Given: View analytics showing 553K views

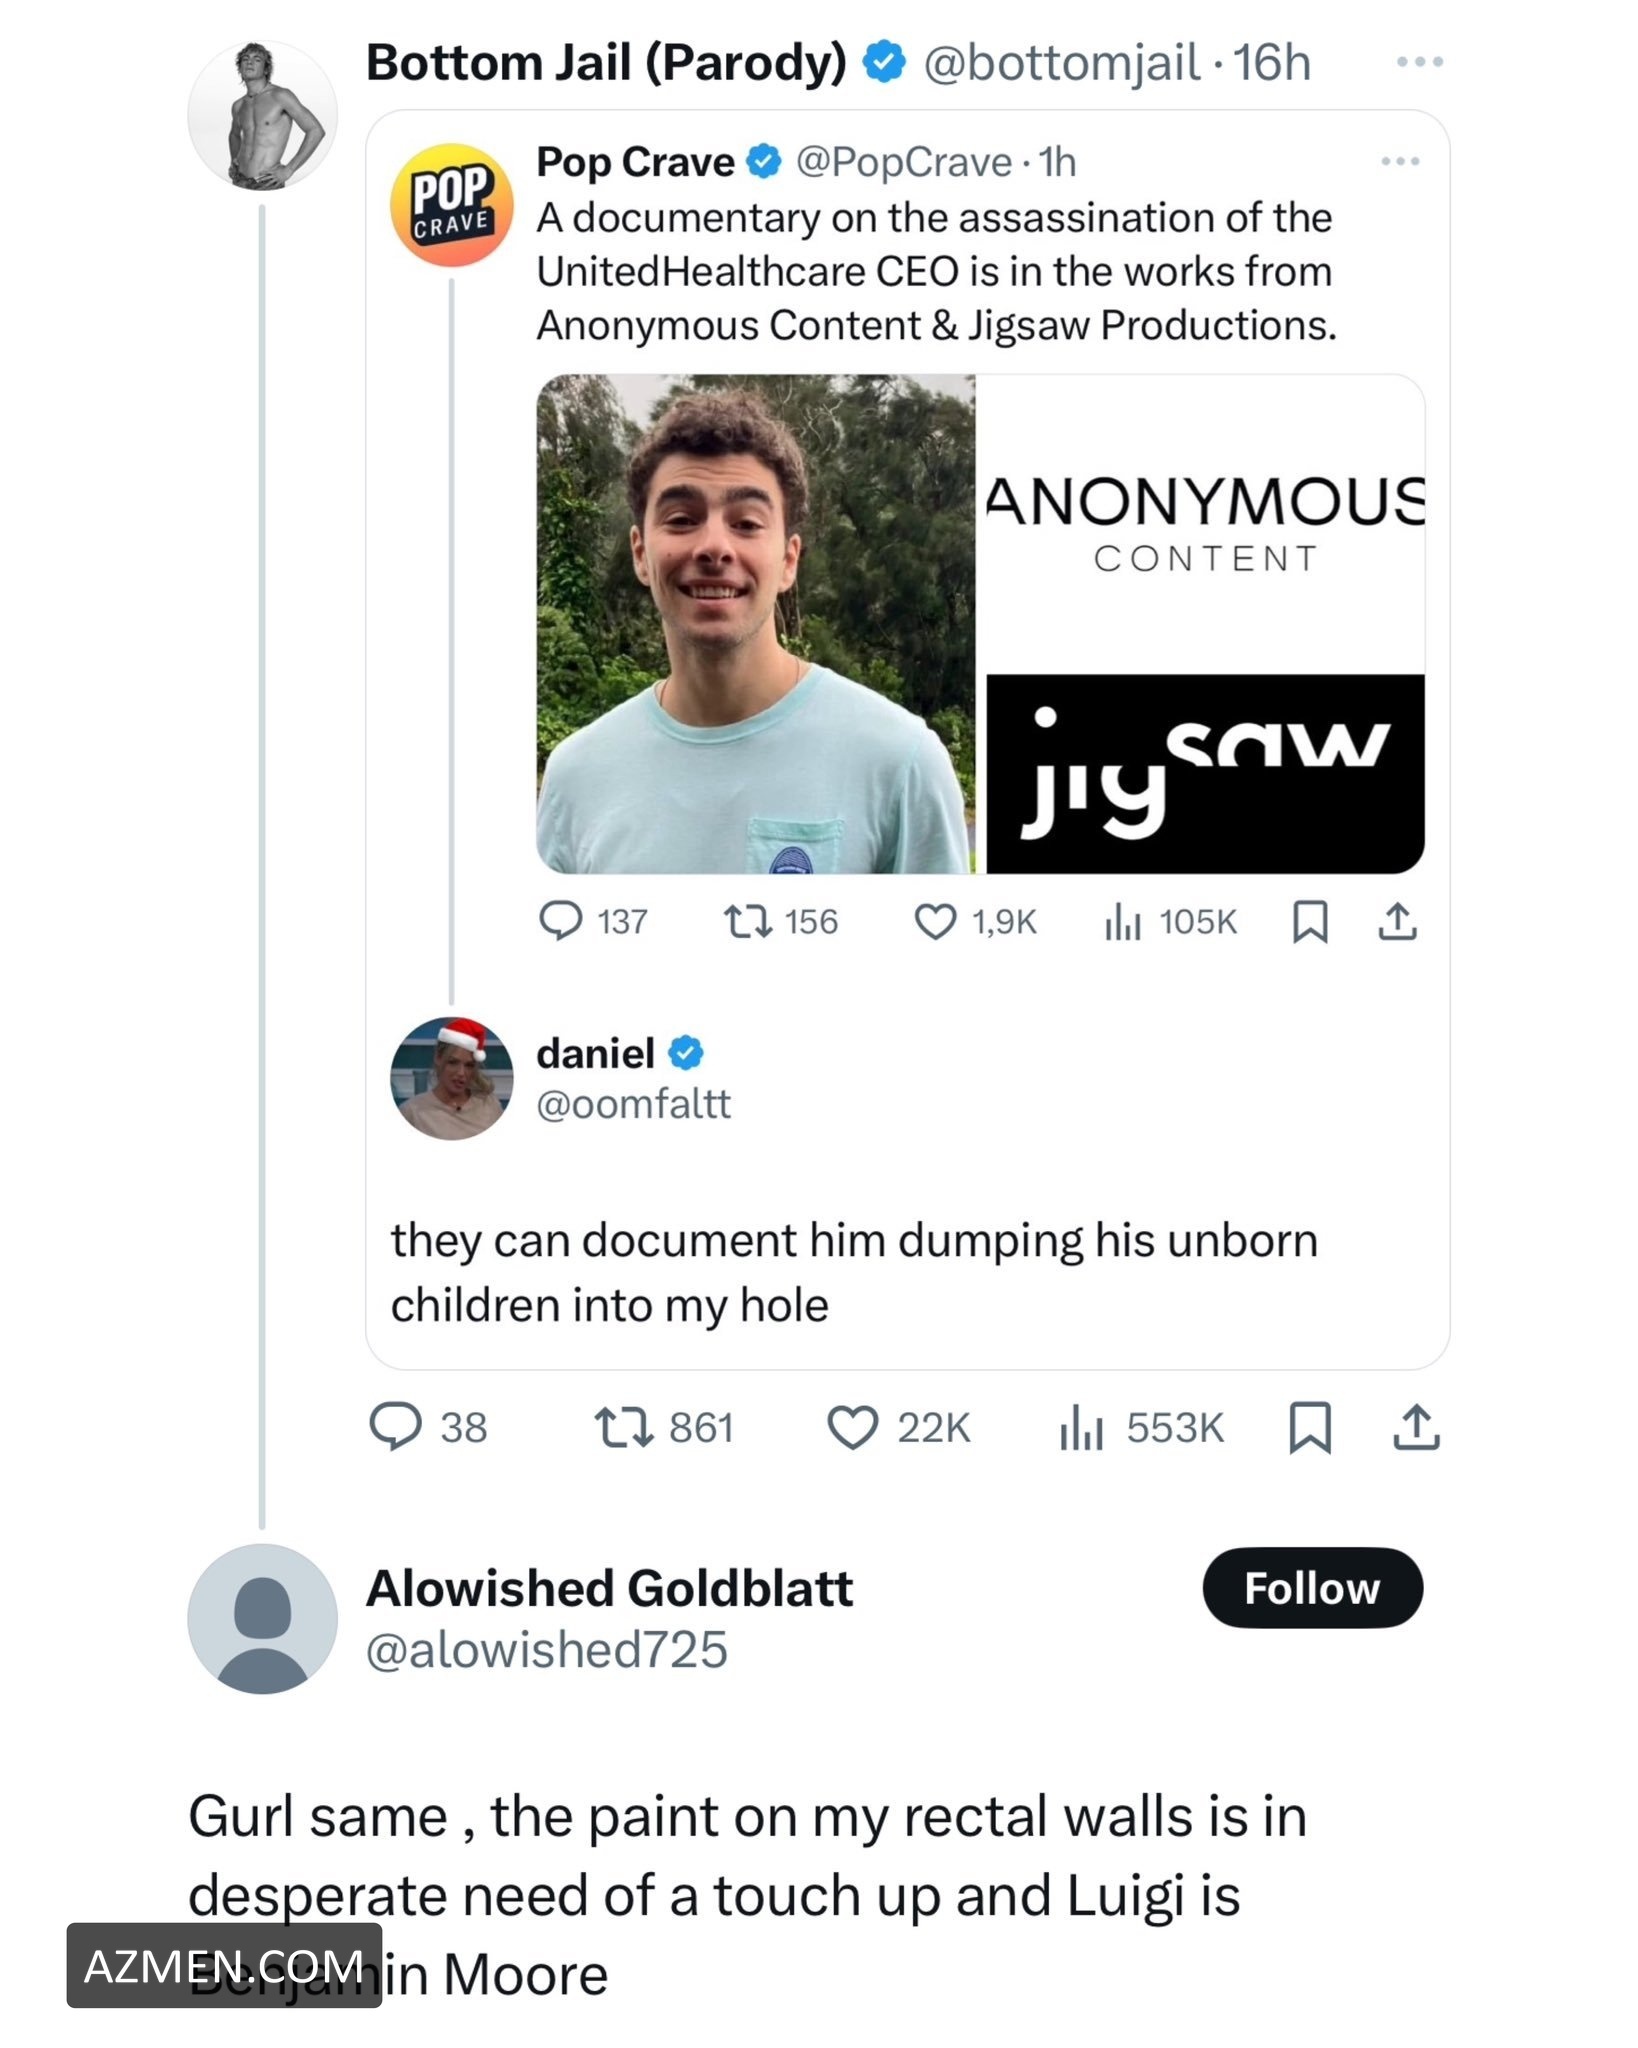Looking at the screenshot, I should [1082, 1427].
